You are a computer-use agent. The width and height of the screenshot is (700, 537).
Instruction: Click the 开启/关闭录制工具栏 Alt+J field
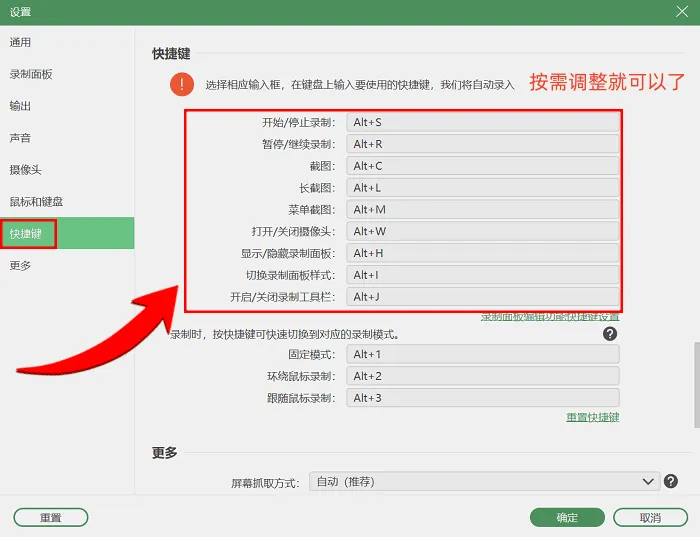click(483, 297)
